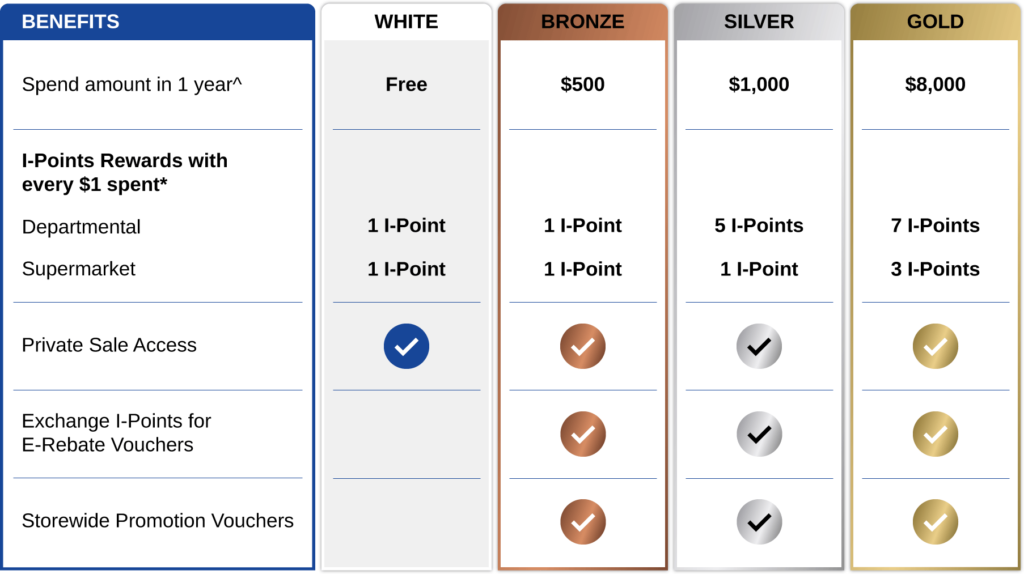The width and height of the screenshot is (1024, 574).
Task: Click the Gold $8,000 spend amount
Action: [x=935, y=85]
